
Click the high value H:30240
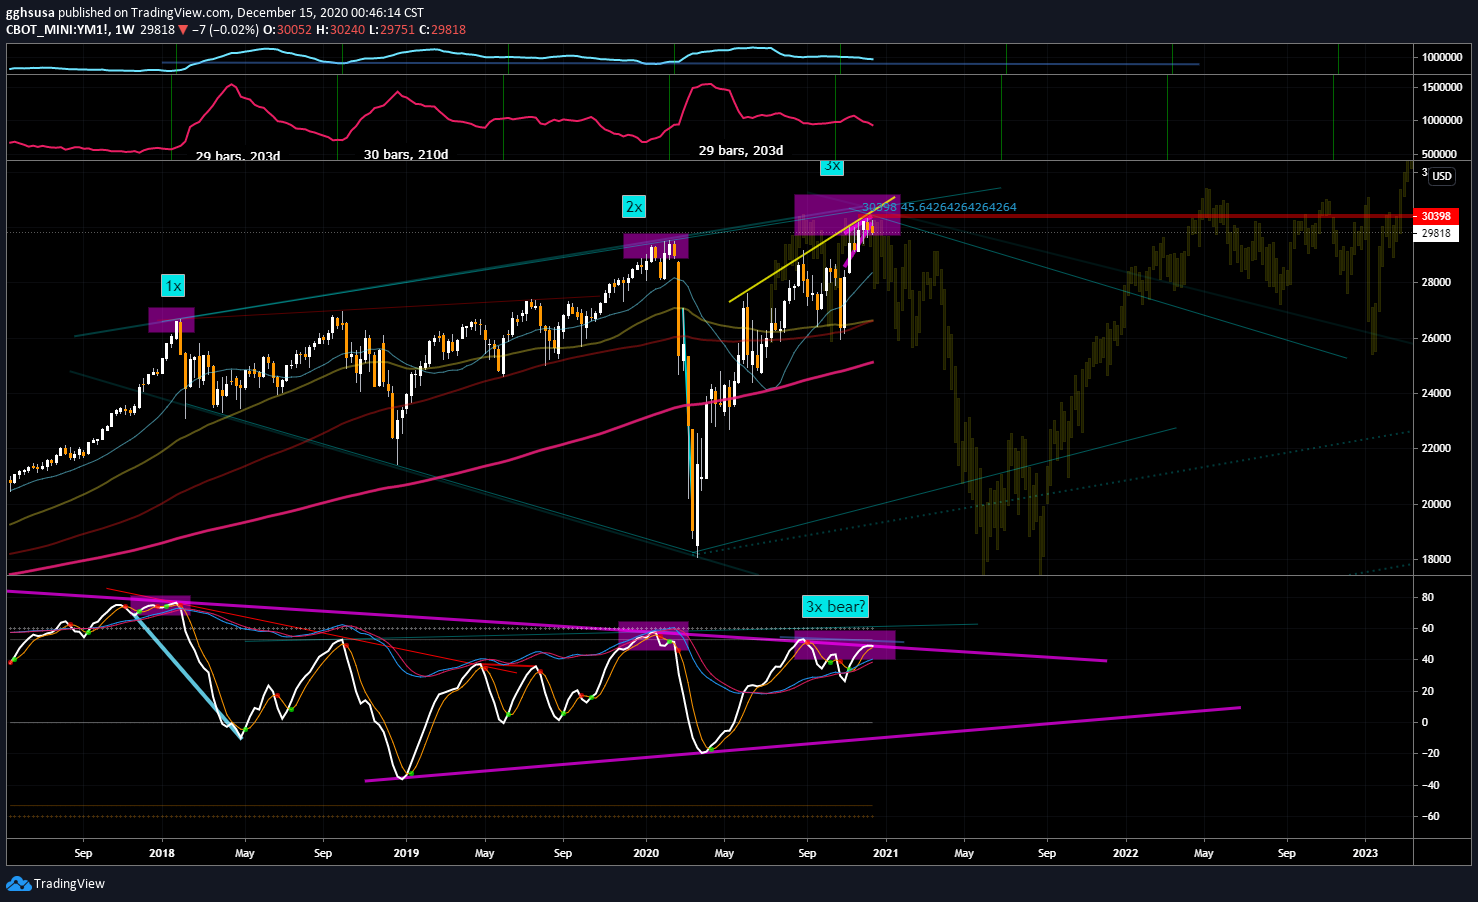click(340, 29)
